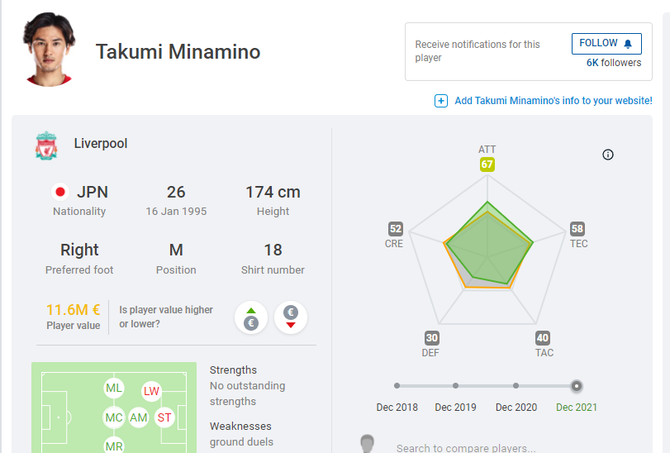The height and width of the screenshot is (453, 670).
Task: Open the radar chart info icon
Action: click(608, 155)
